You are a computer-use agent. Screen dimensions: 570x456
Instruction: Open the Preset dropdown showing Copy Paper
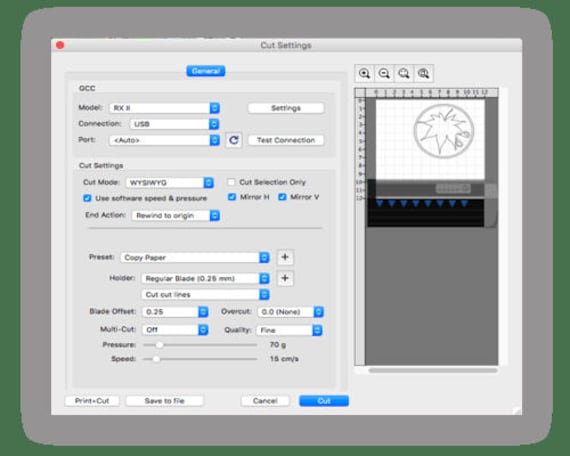(195, 257)
